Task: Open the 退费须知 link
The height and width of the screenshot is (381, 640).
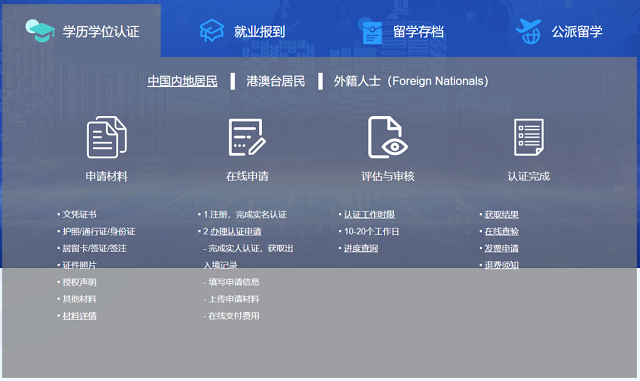Action: pos(502,265)
